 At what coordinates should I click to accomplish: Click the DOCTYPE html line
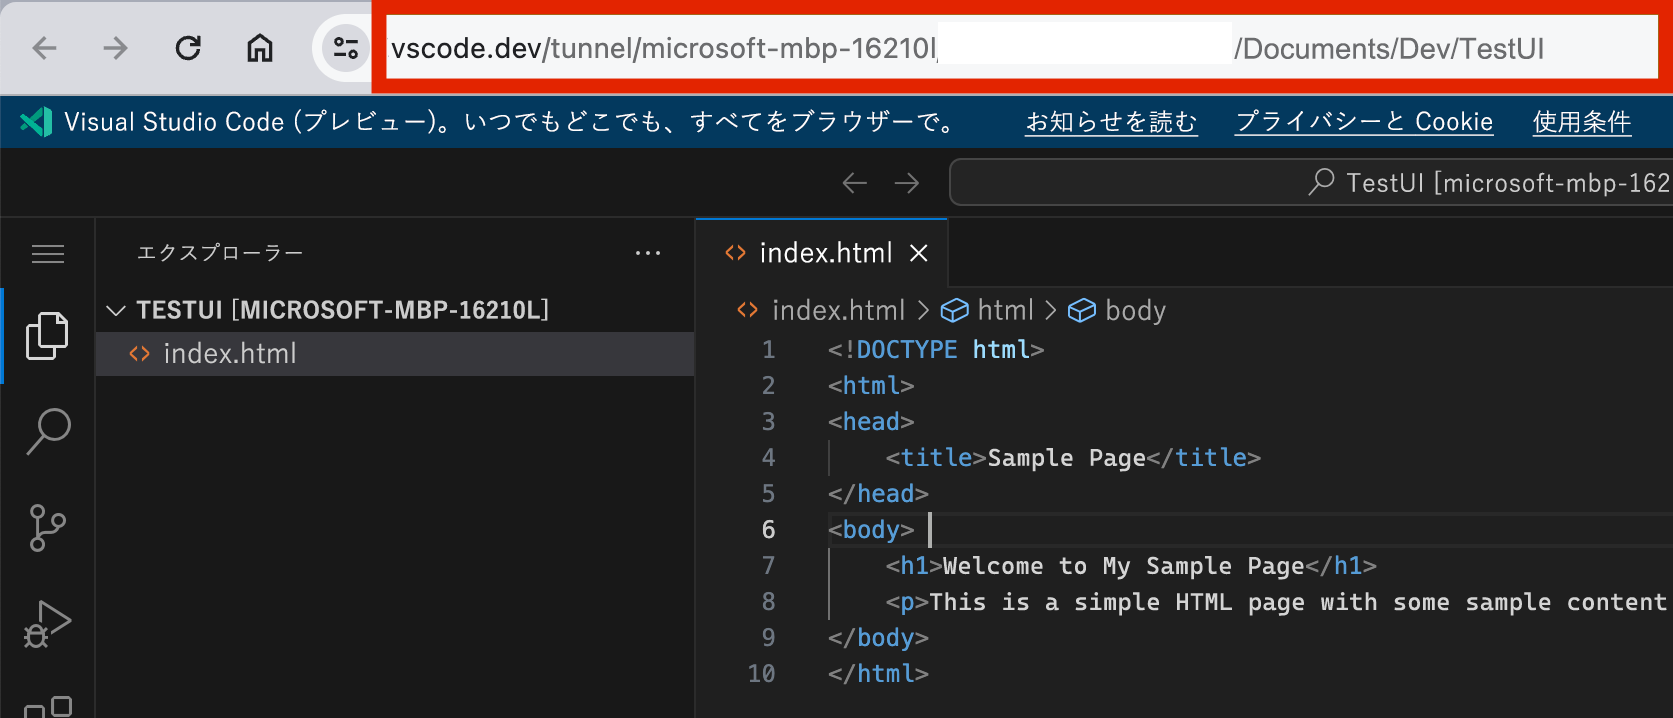tap(936, 350)
